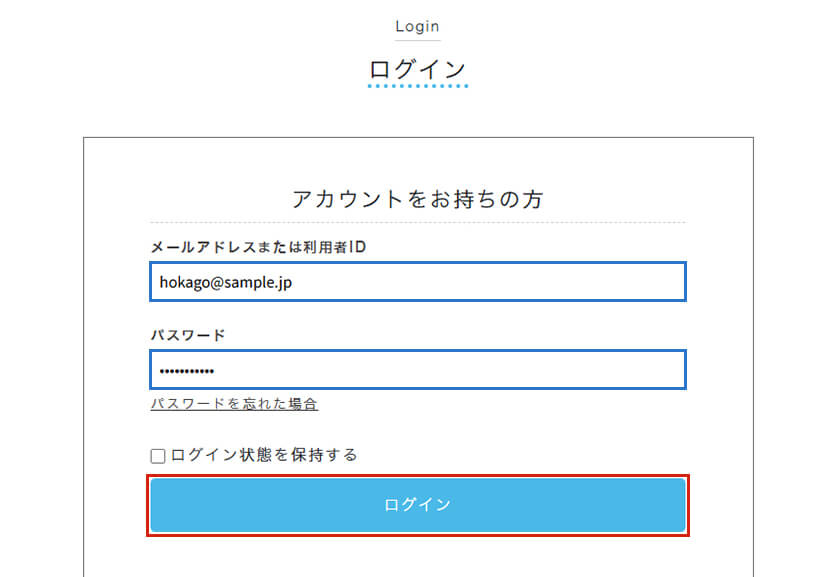The width and height of the screenshot is (840, 577).
Task: Click the large ログイン page title
Action: 418,70
